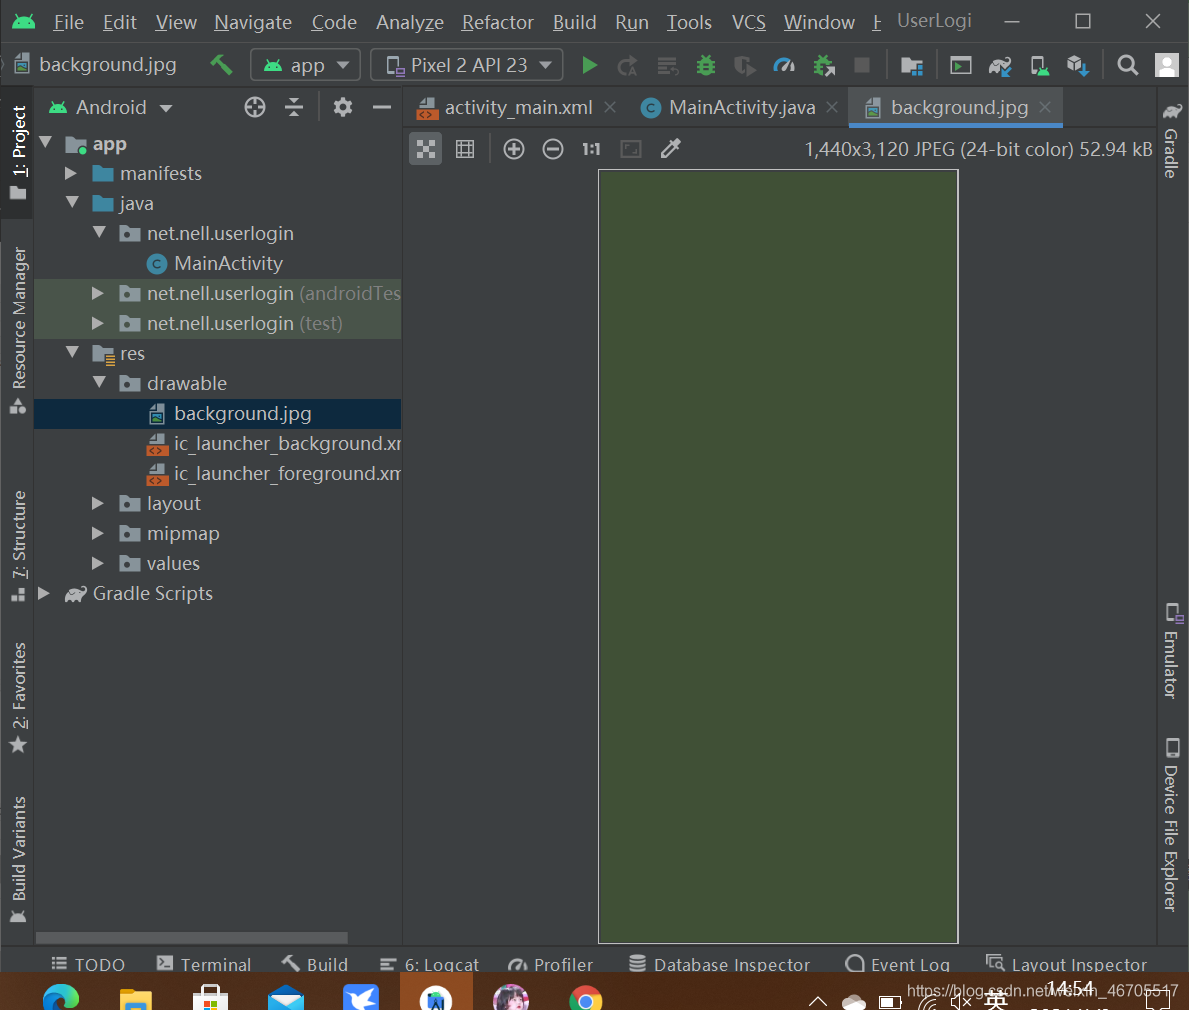Click the Profile app gauge icon
This screenshot has width=1189, height=1010.
point(783,65)
